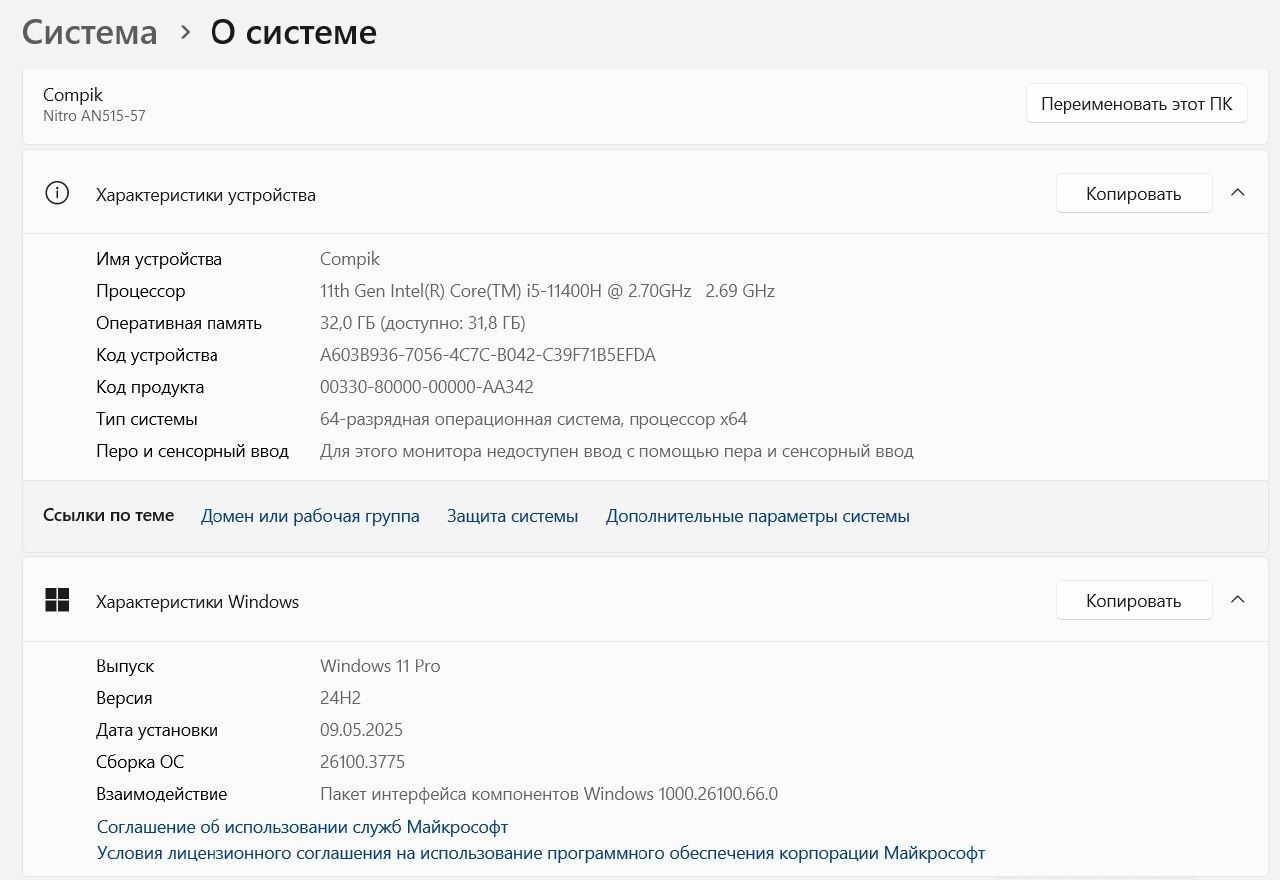Click the RAM value 32,0 ГБ
This screenshot has height=880, width=1280.
[422, 323]
